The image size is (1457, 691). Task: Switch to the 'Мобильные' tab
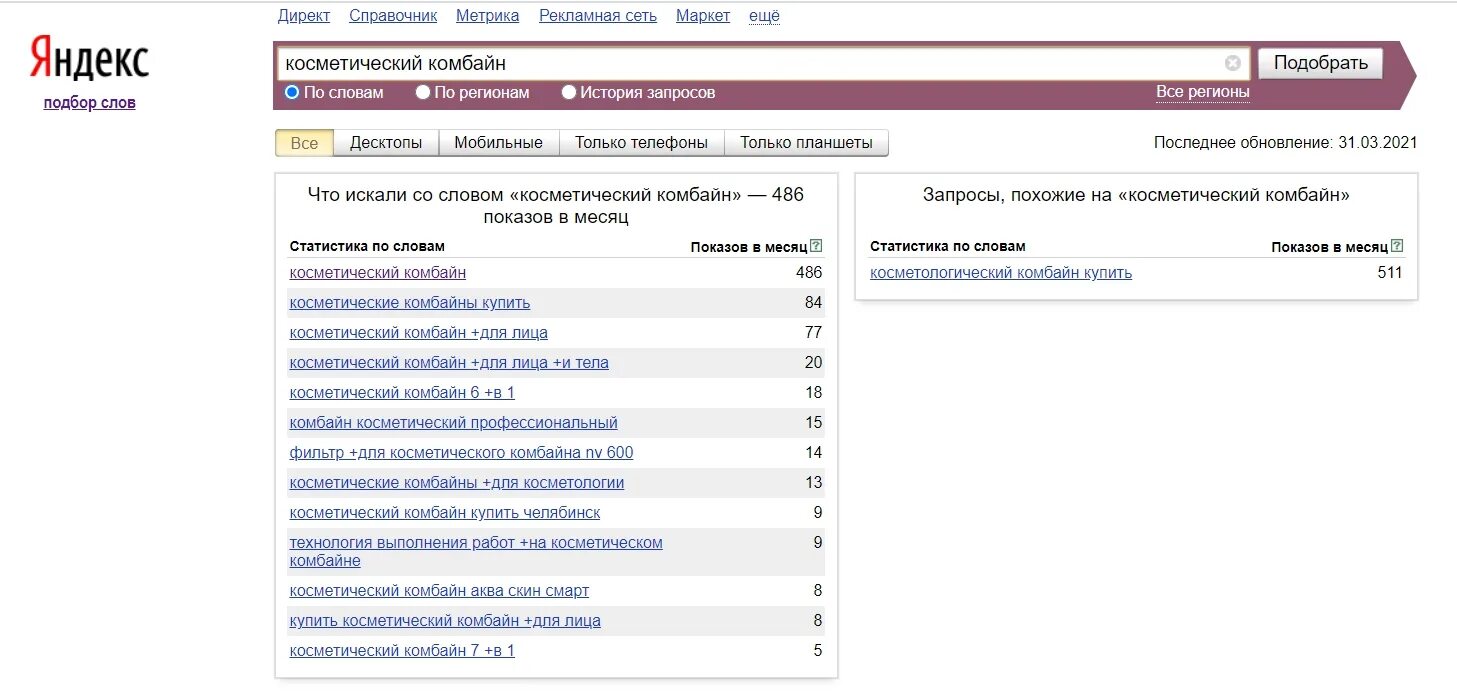(498, 143)
